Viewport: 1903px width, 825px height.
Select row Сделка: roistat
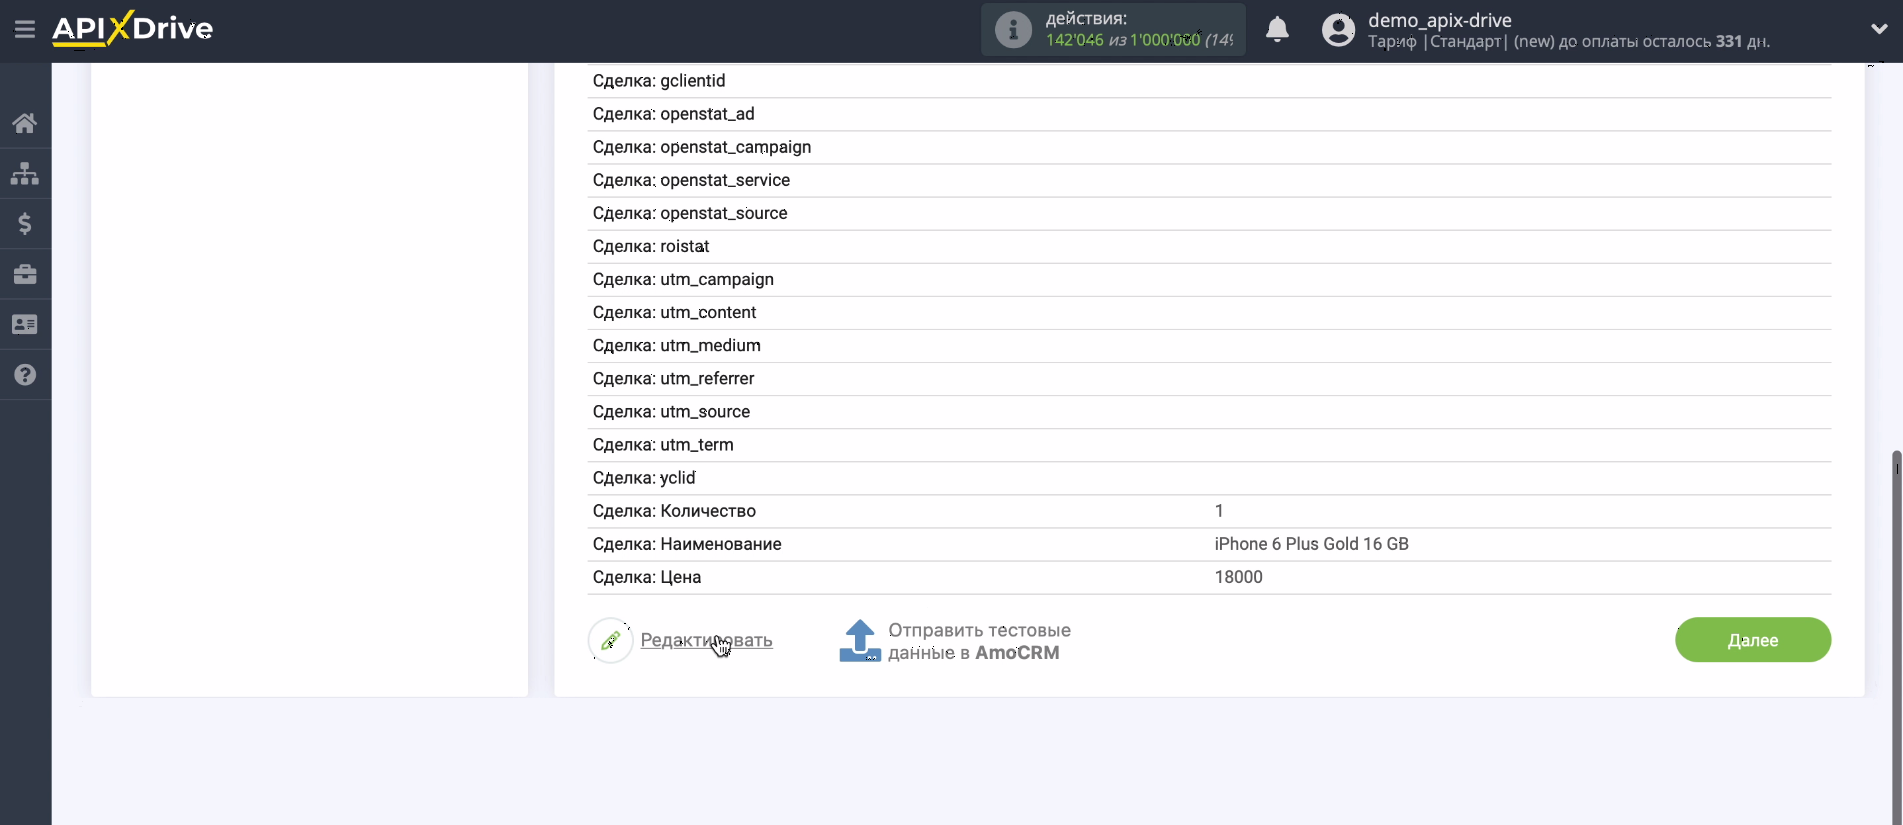point(1209,246)
